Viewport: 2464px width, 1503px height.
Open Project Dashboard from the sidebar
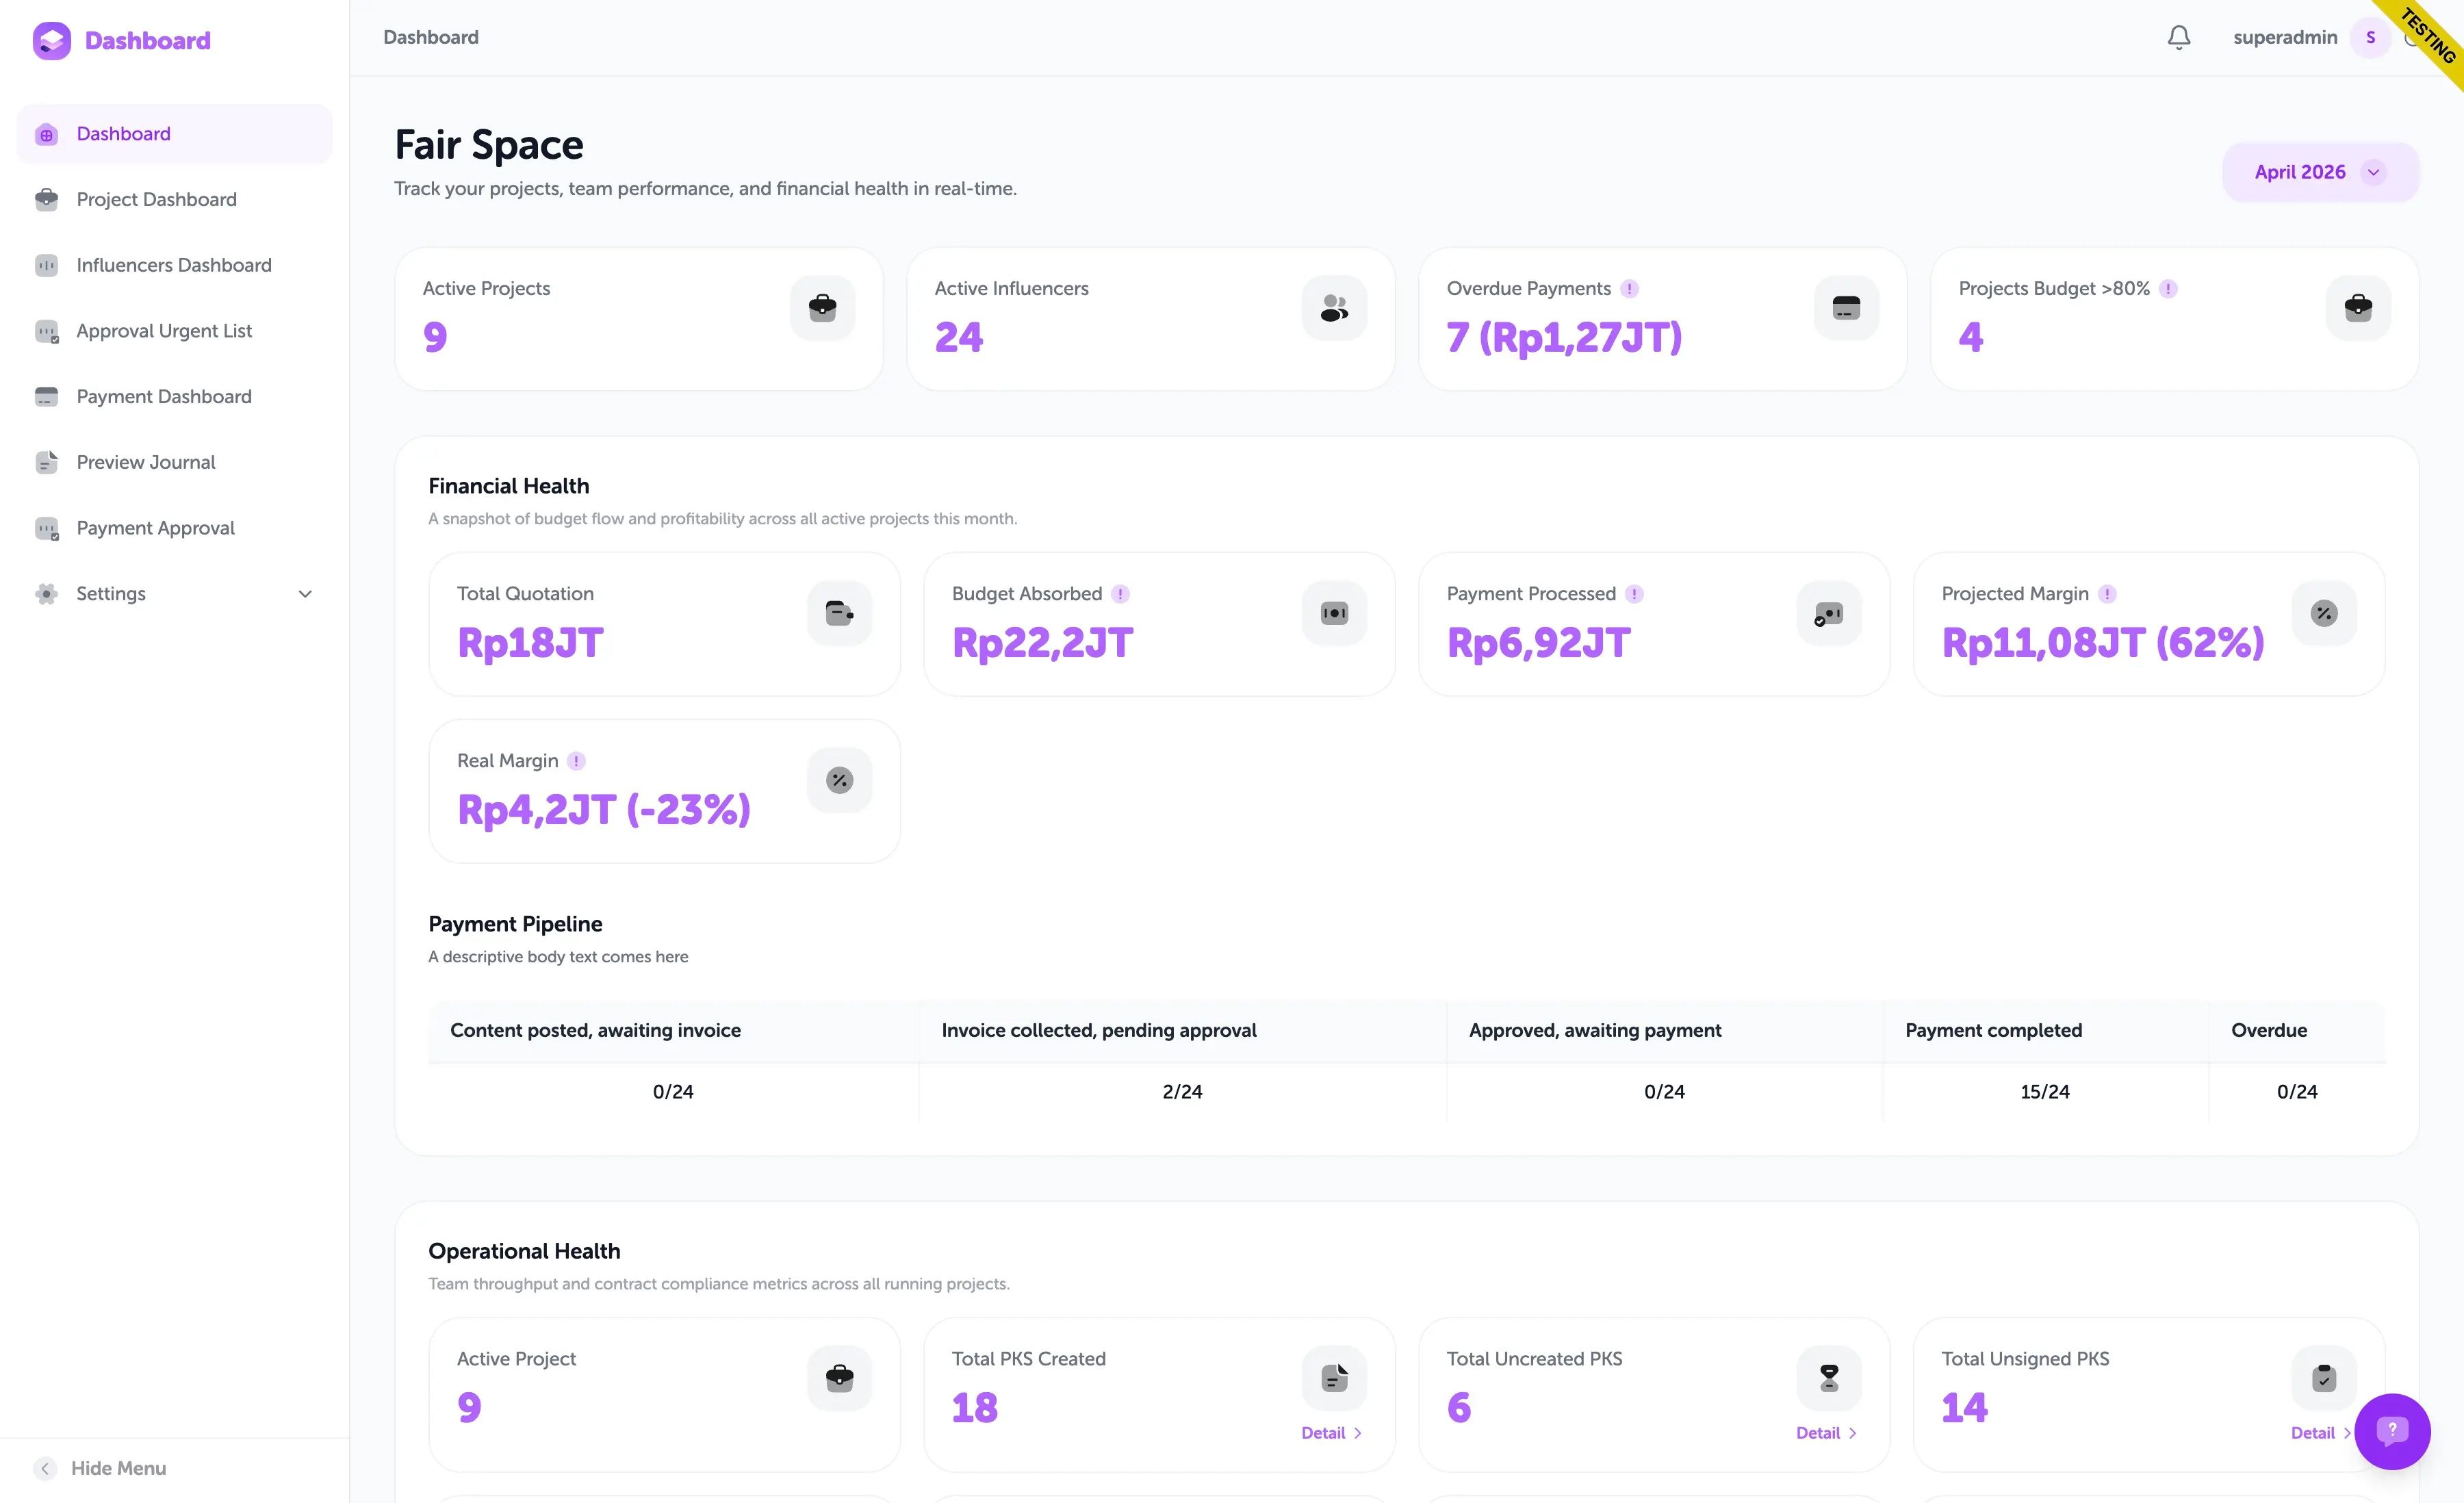pyautogui.click(x=174, y=199)
